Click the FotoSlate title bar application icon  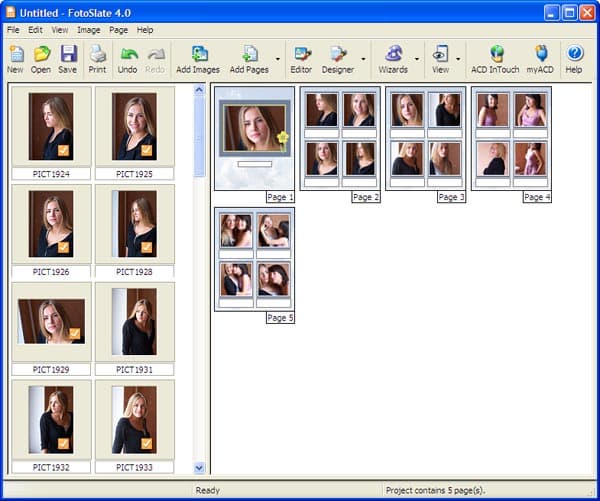(x=11, y=12)
